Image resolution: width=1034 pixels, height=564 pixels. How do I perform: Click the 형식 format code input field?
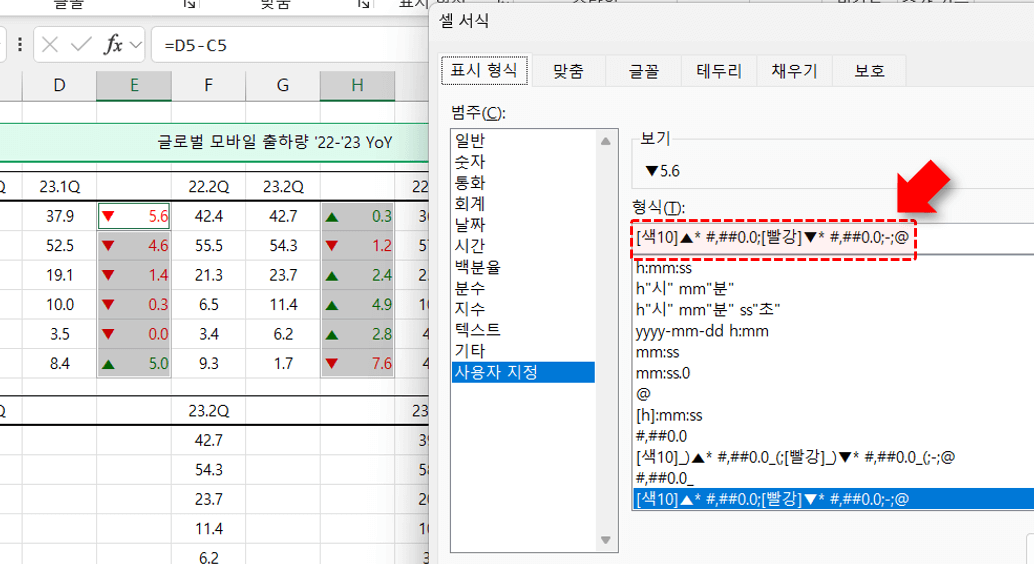832,238
